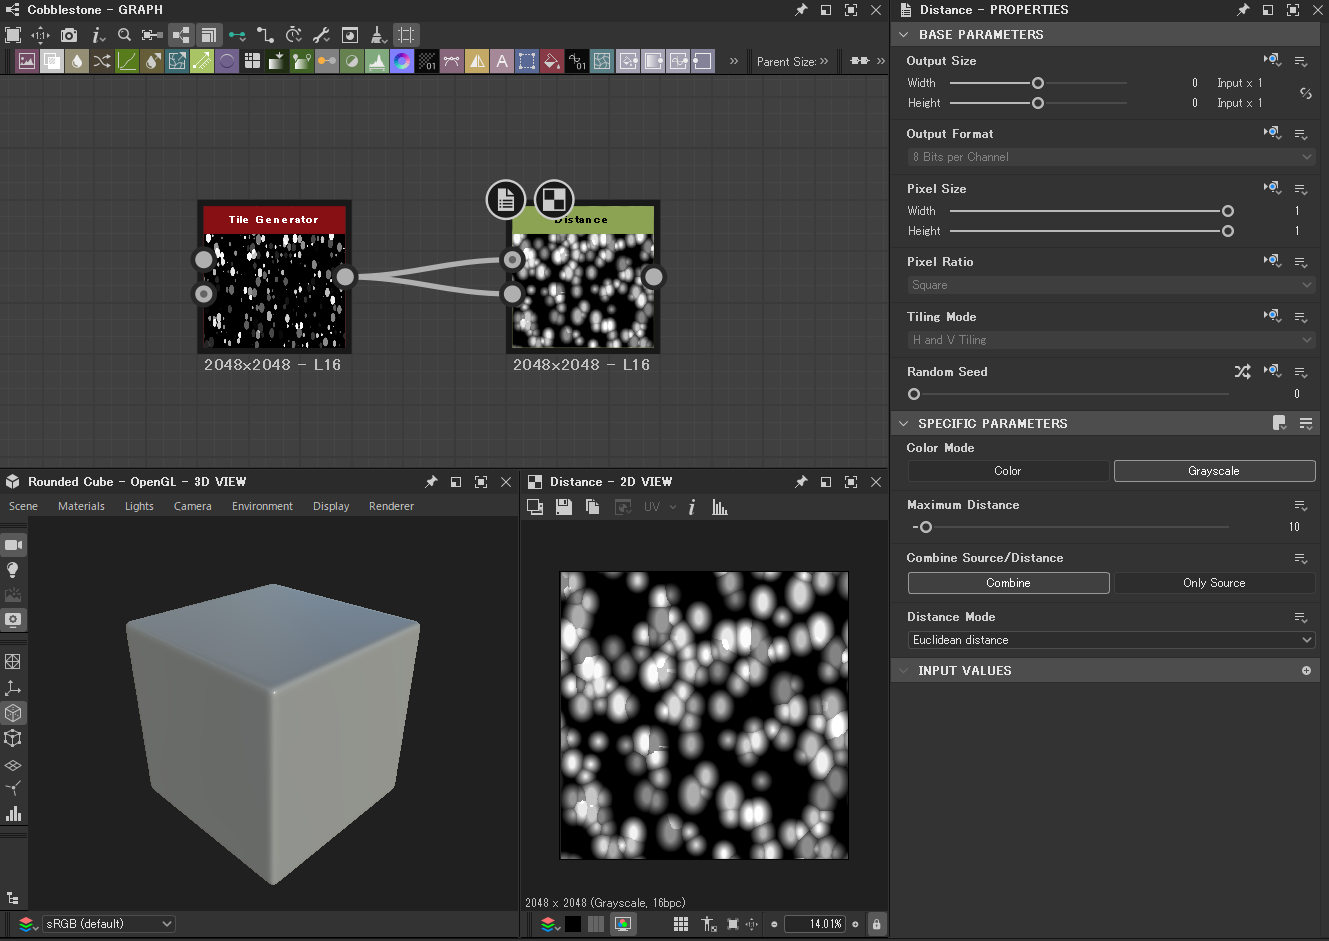Image resolution: width=1329 pixels, height=941 pixels.
Task: Randomize the seed with the shuffle icon
Action: [x=1242, y=371]
